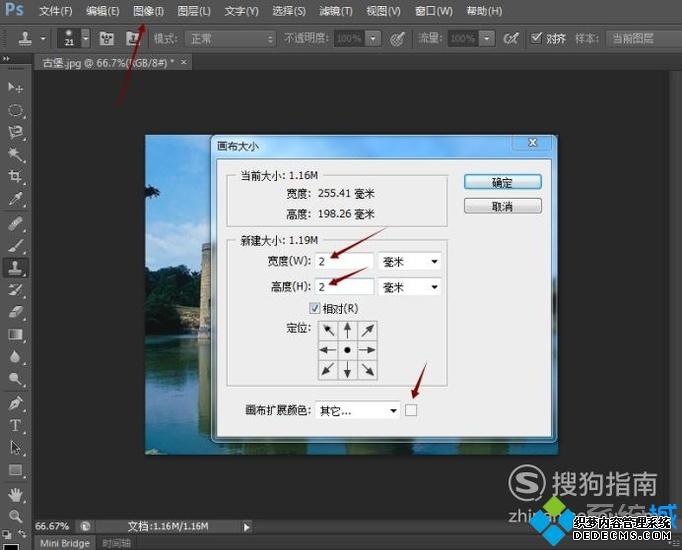Toggle the Aligned (对齐) checkbox
The image size is (682, 550).
536,38
